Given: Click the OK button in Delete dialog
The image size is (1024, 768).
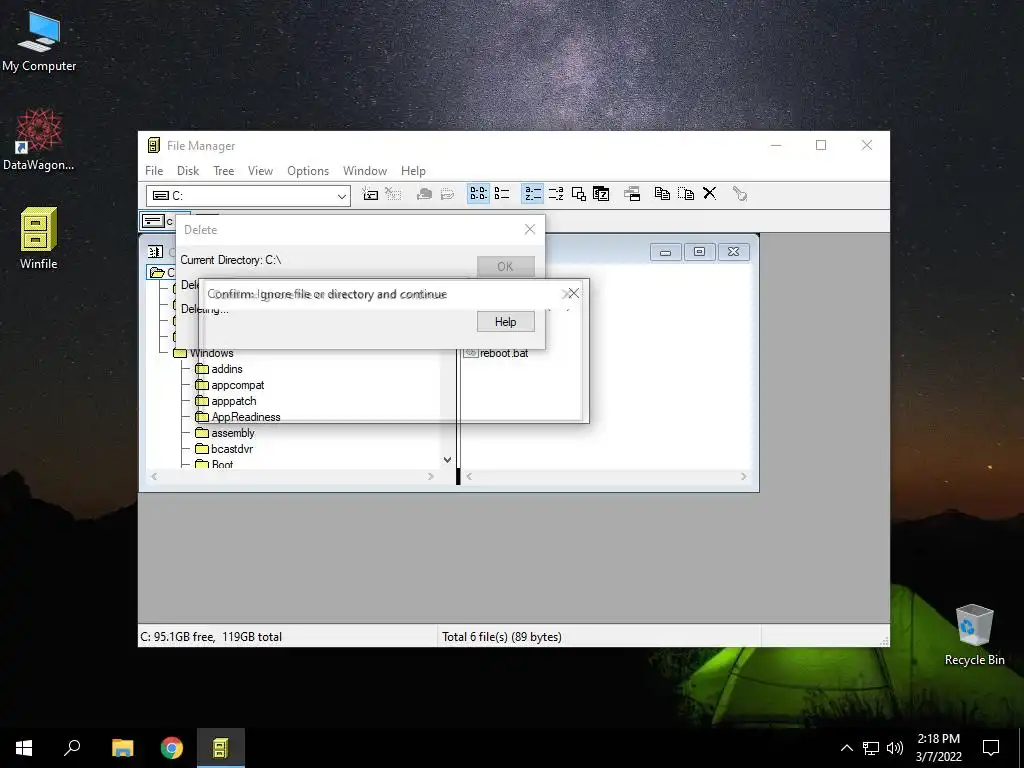Looking at the screenshot, I should (505, 266).
